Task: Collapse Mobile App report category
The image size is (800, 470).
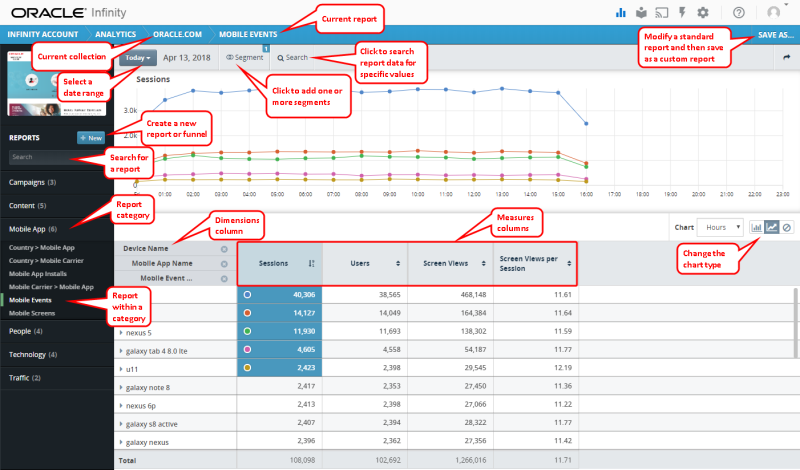Action: 33,229
